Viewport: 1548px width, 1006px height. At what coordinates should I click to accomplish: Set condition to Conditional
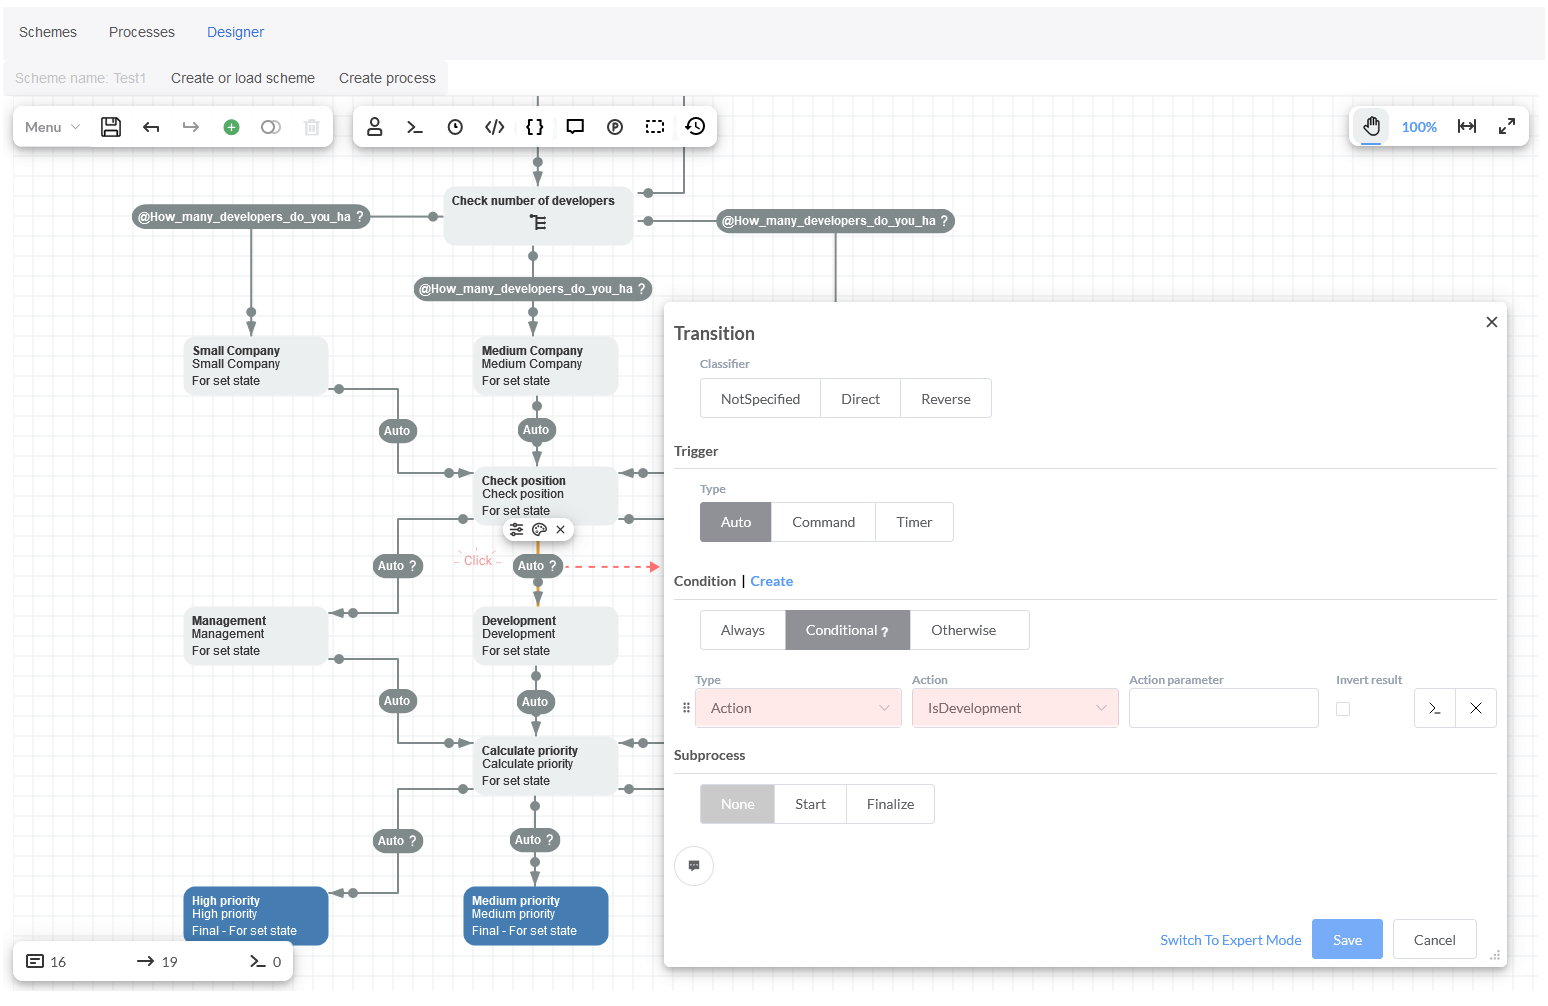click(848, 630)
